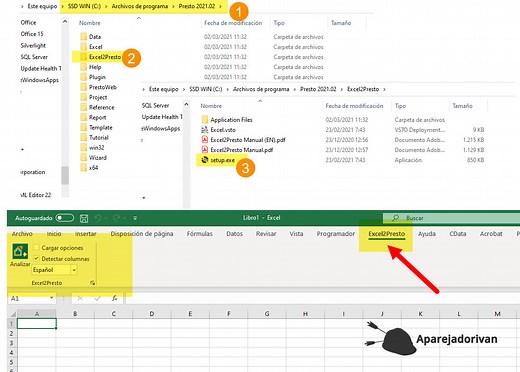Select Silverlight in the left navigation pane
520x372 pixels.
click(x=33, y=45)
